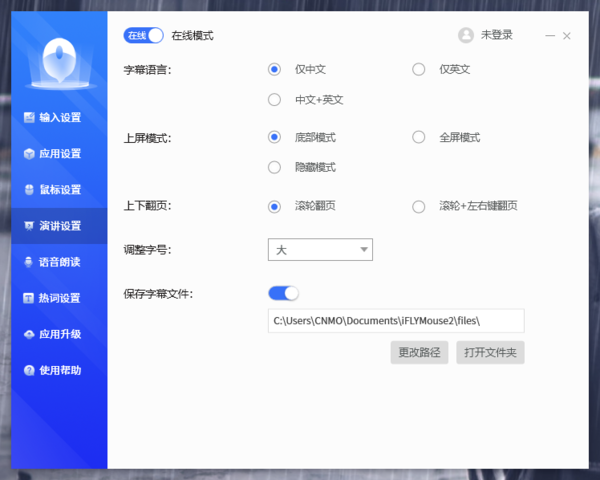Select 仅英文 subtitle language
600x480 pixels.
point(419,69)
